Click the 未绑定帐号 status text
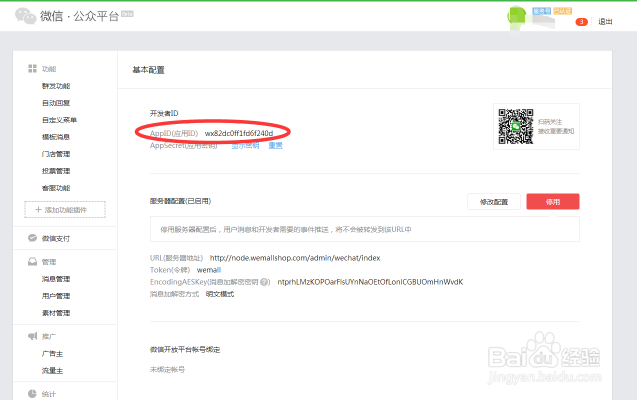637x400 pixels. point(167,370)
